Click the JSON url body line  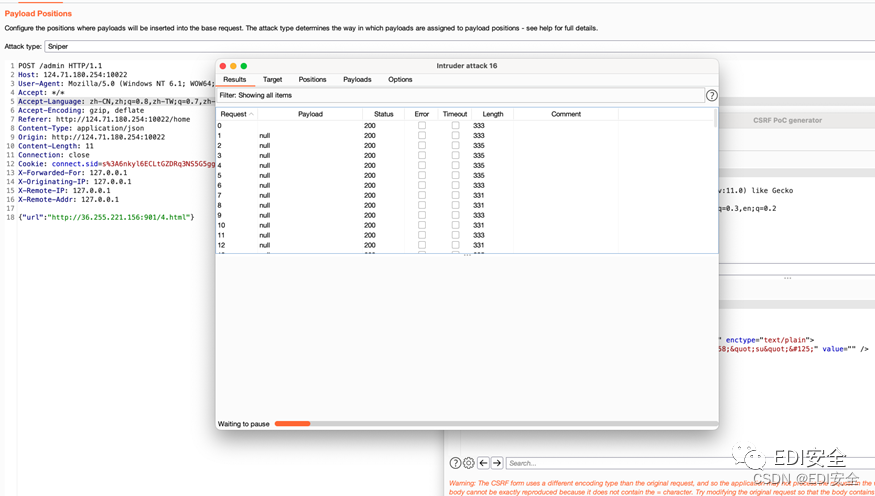106,217
